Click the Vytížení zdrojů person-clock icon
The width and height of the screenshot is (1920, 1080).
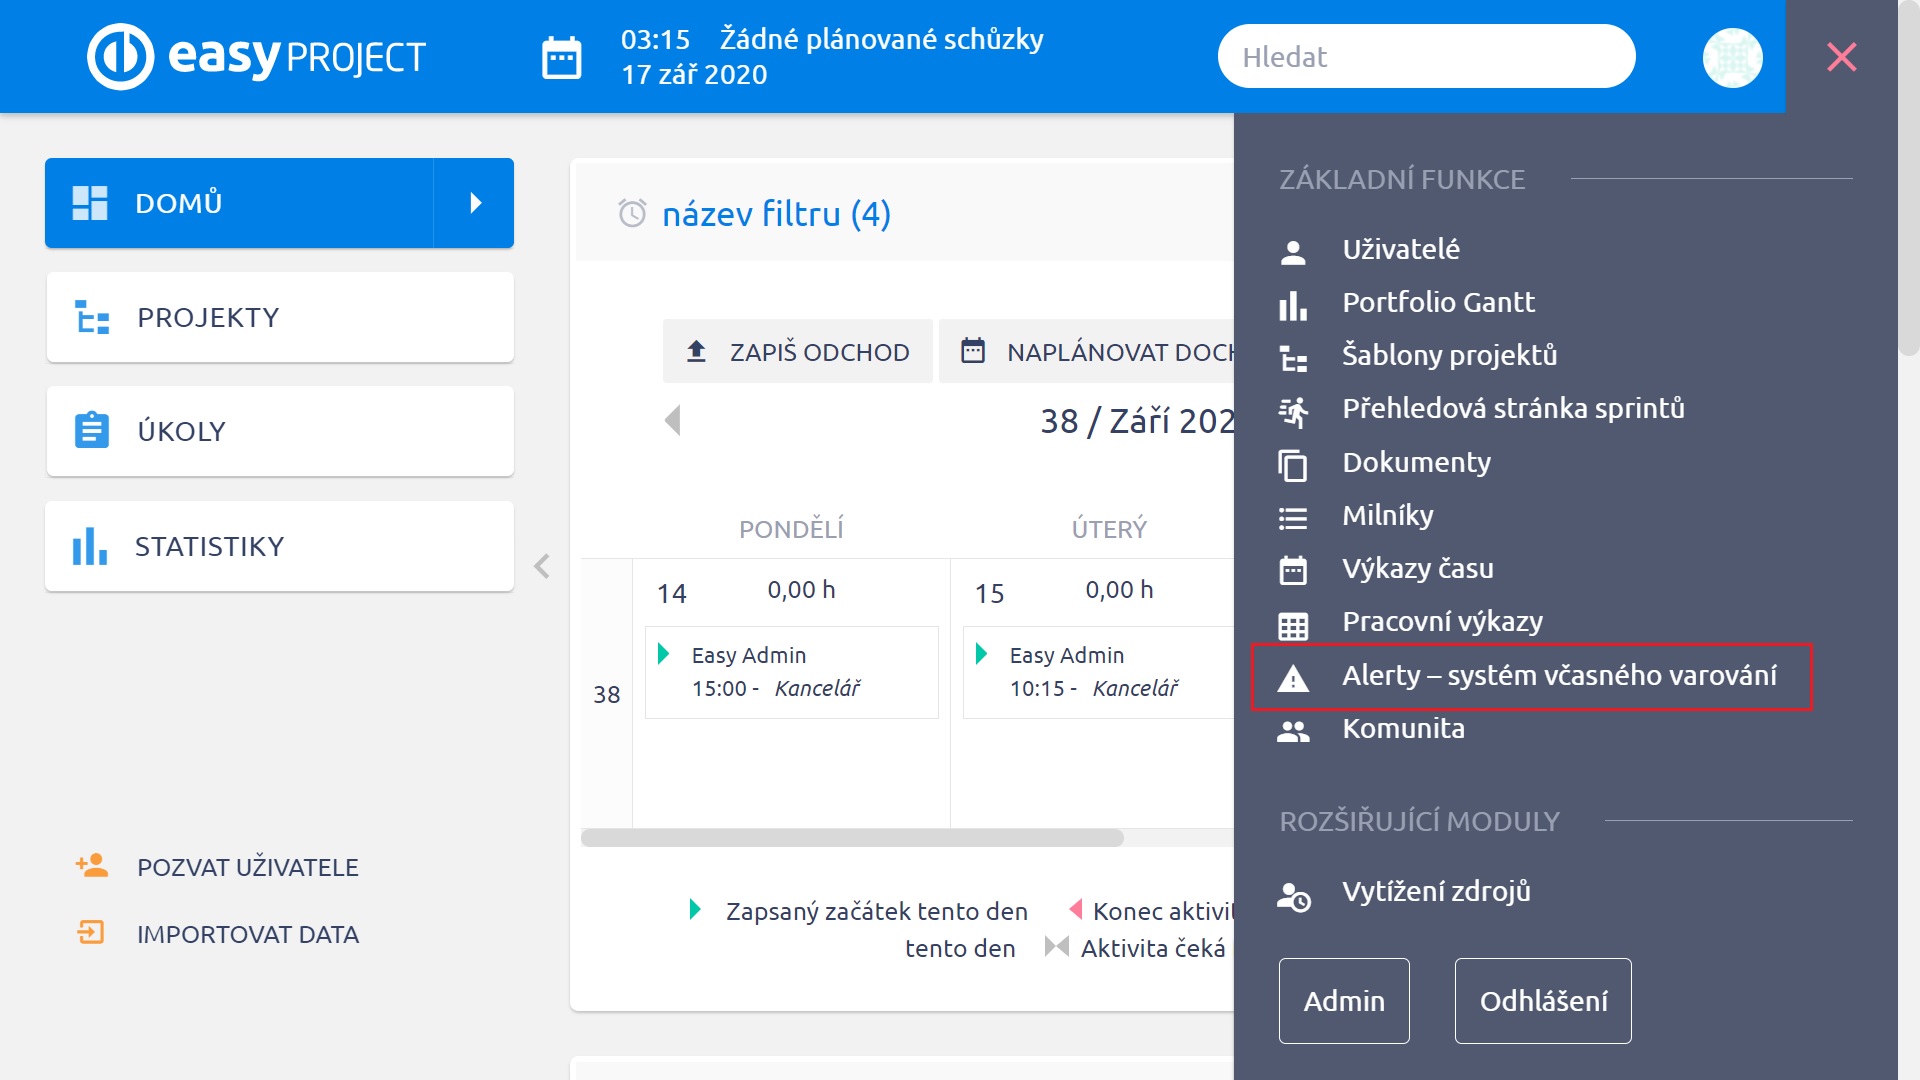coord(1293,896)
